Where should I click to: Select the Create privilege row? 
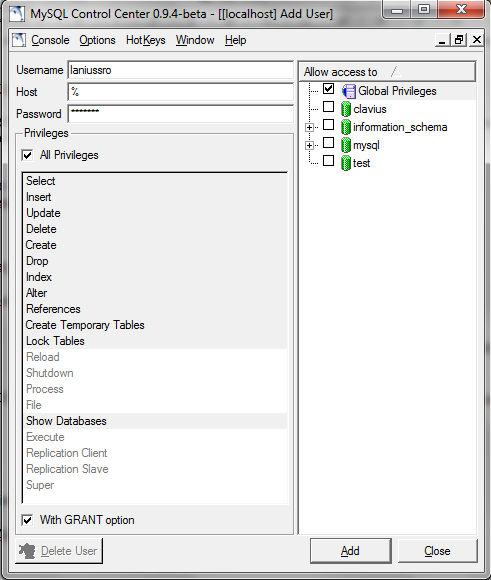coord(155,245)
